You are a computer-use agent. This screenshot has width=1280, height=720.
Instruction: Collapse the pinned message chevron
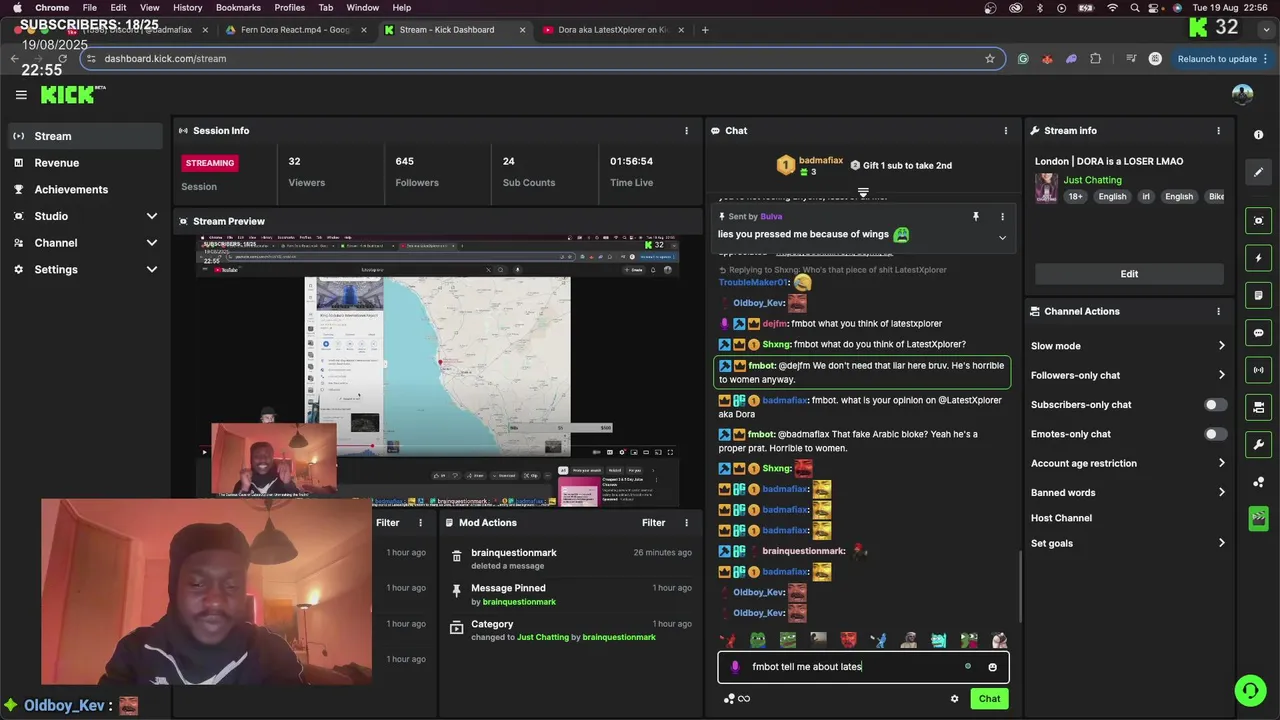[1002, 237]
